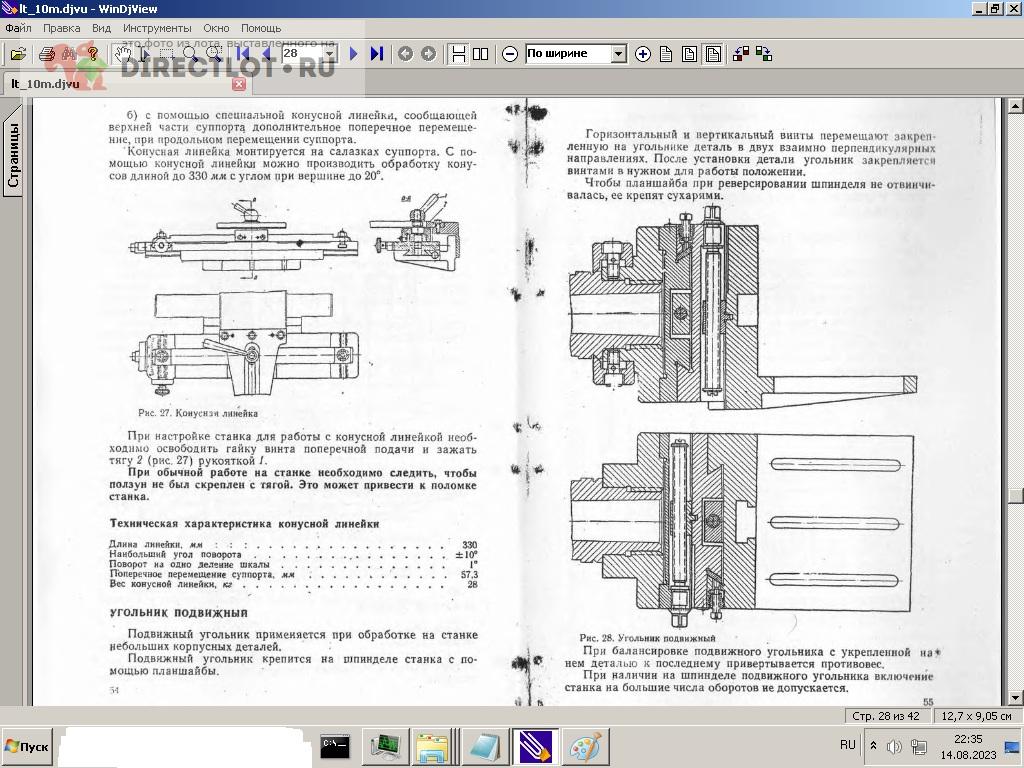Open the system monitor taskbar icon

[x=385, y=747]
